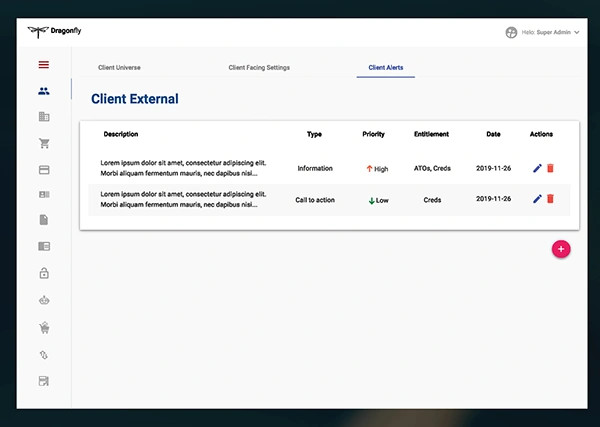Click the globe avatar icon beside Super Admin

(x=511, y=33)
